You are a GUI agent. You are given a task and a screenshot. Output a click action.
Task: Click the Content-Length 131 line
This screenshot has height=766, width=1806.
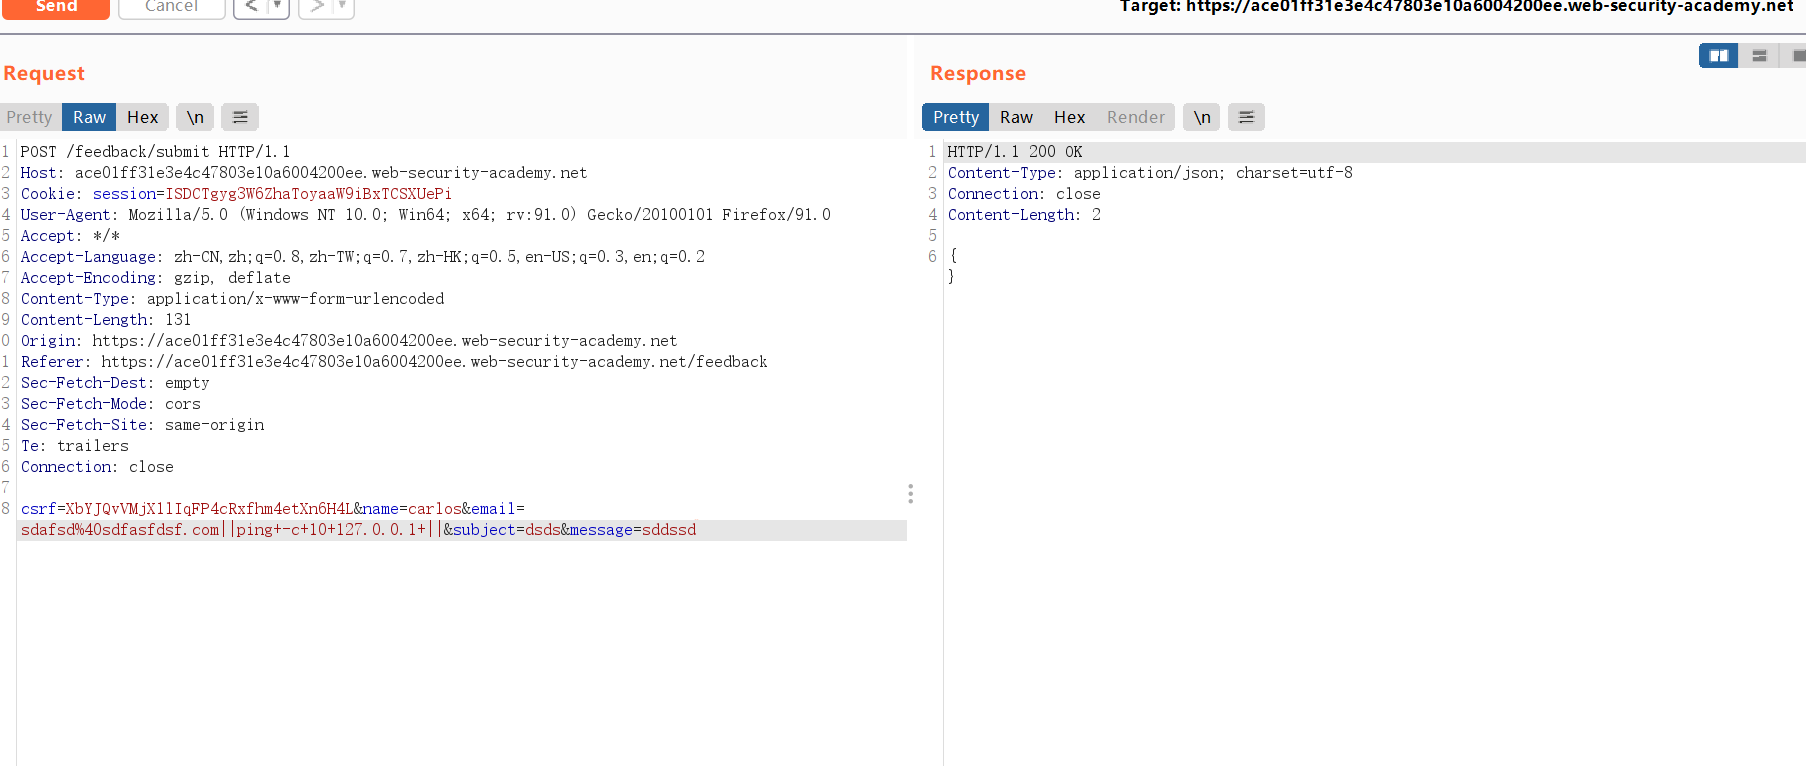click(106, 320)
